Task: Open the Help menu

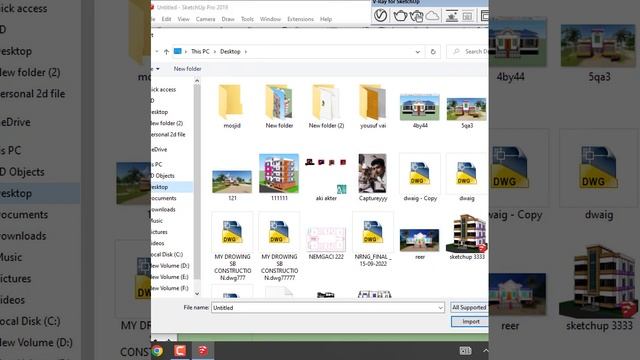Action: [x=326, y=19]
